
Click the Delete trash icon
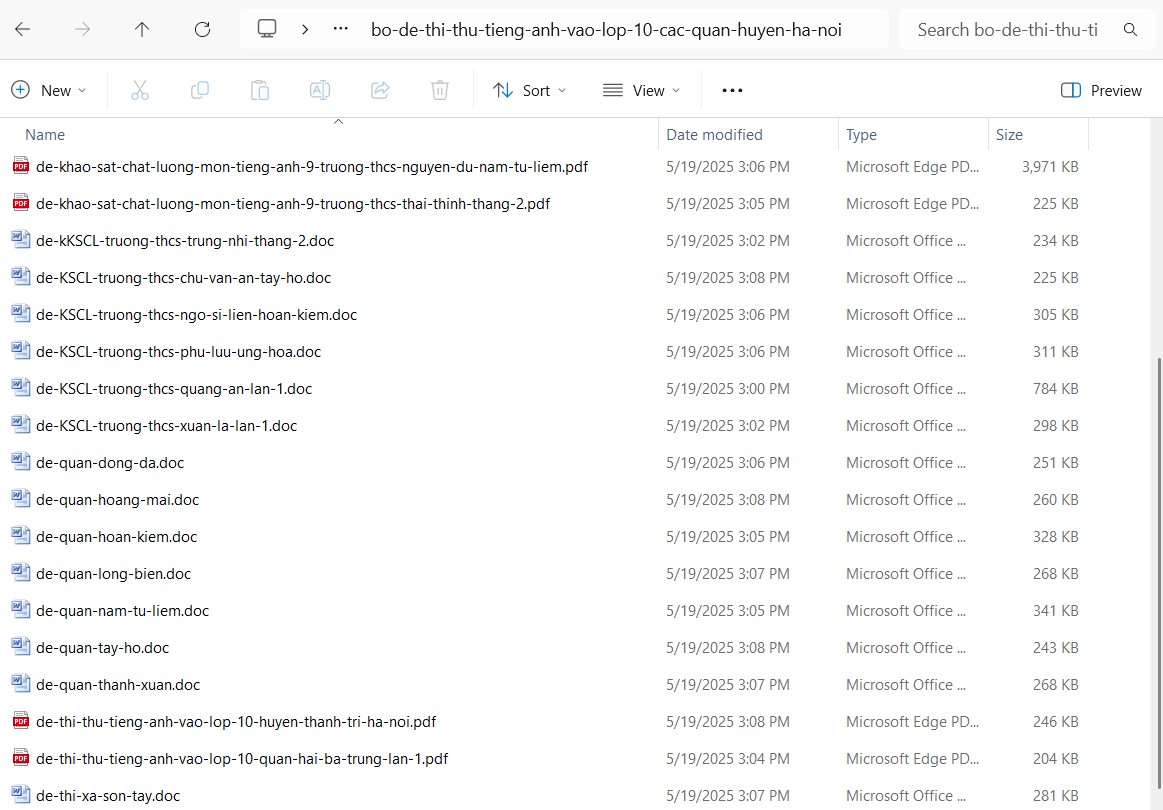click(440, 90)
